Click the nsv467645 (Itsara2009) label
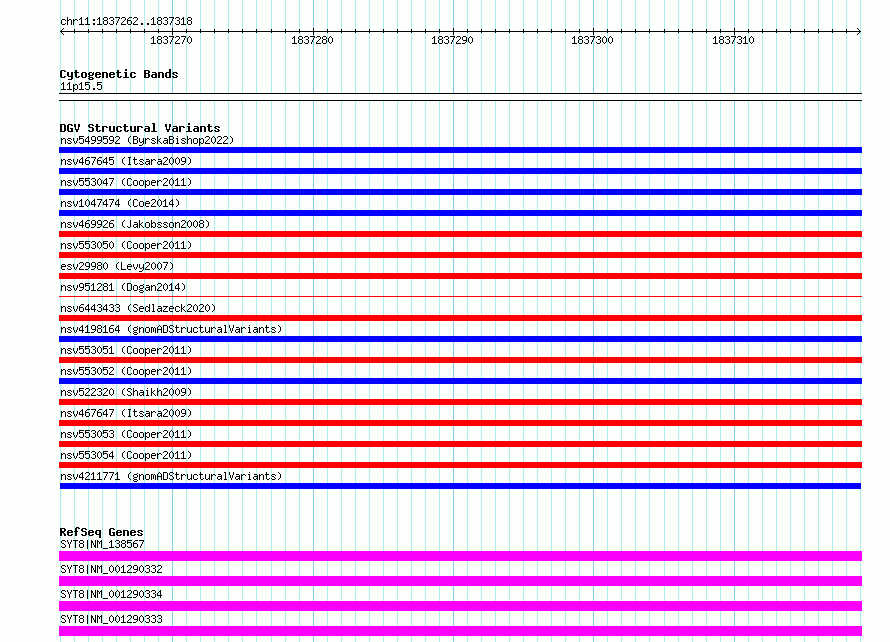 [x=126, y=161]
